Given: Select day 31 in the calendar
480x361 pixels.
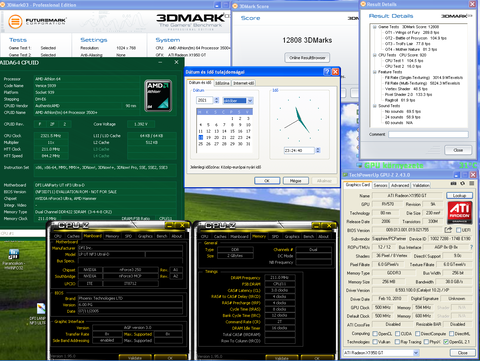Looking at the screenshot, I should [x=248, y=144].
